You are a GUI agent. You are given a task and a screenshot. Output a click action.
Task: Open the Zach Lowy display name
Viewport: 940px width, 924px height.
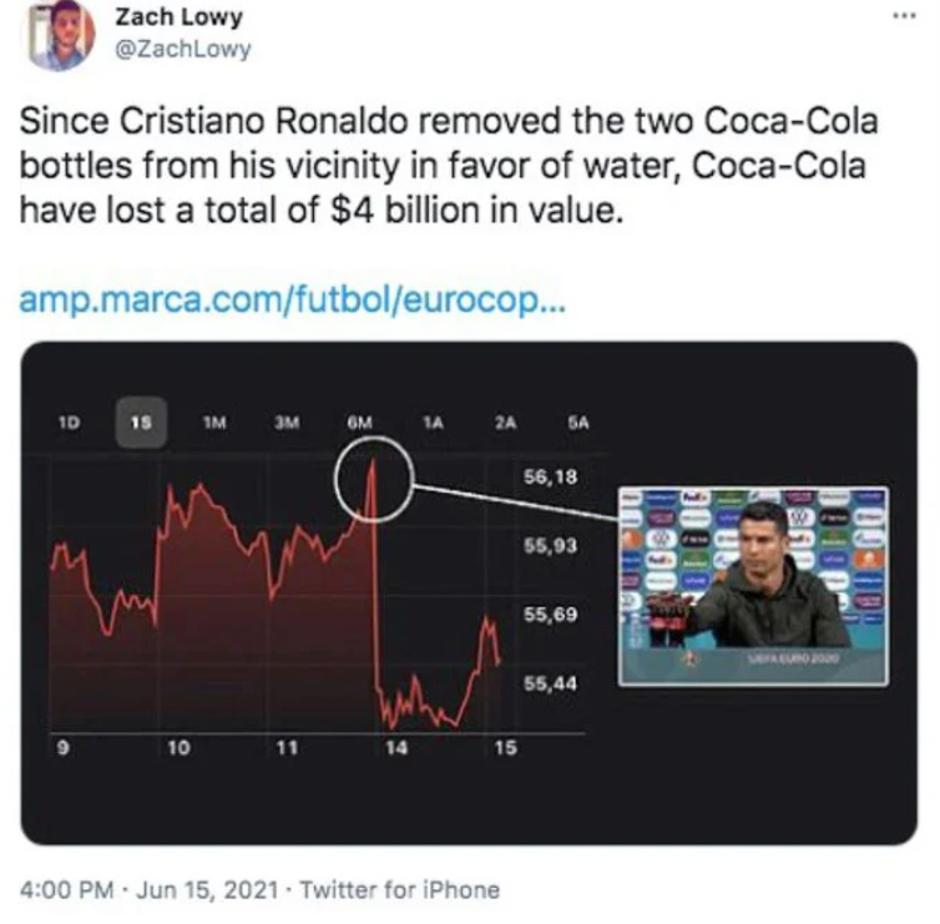pos(179,19)
